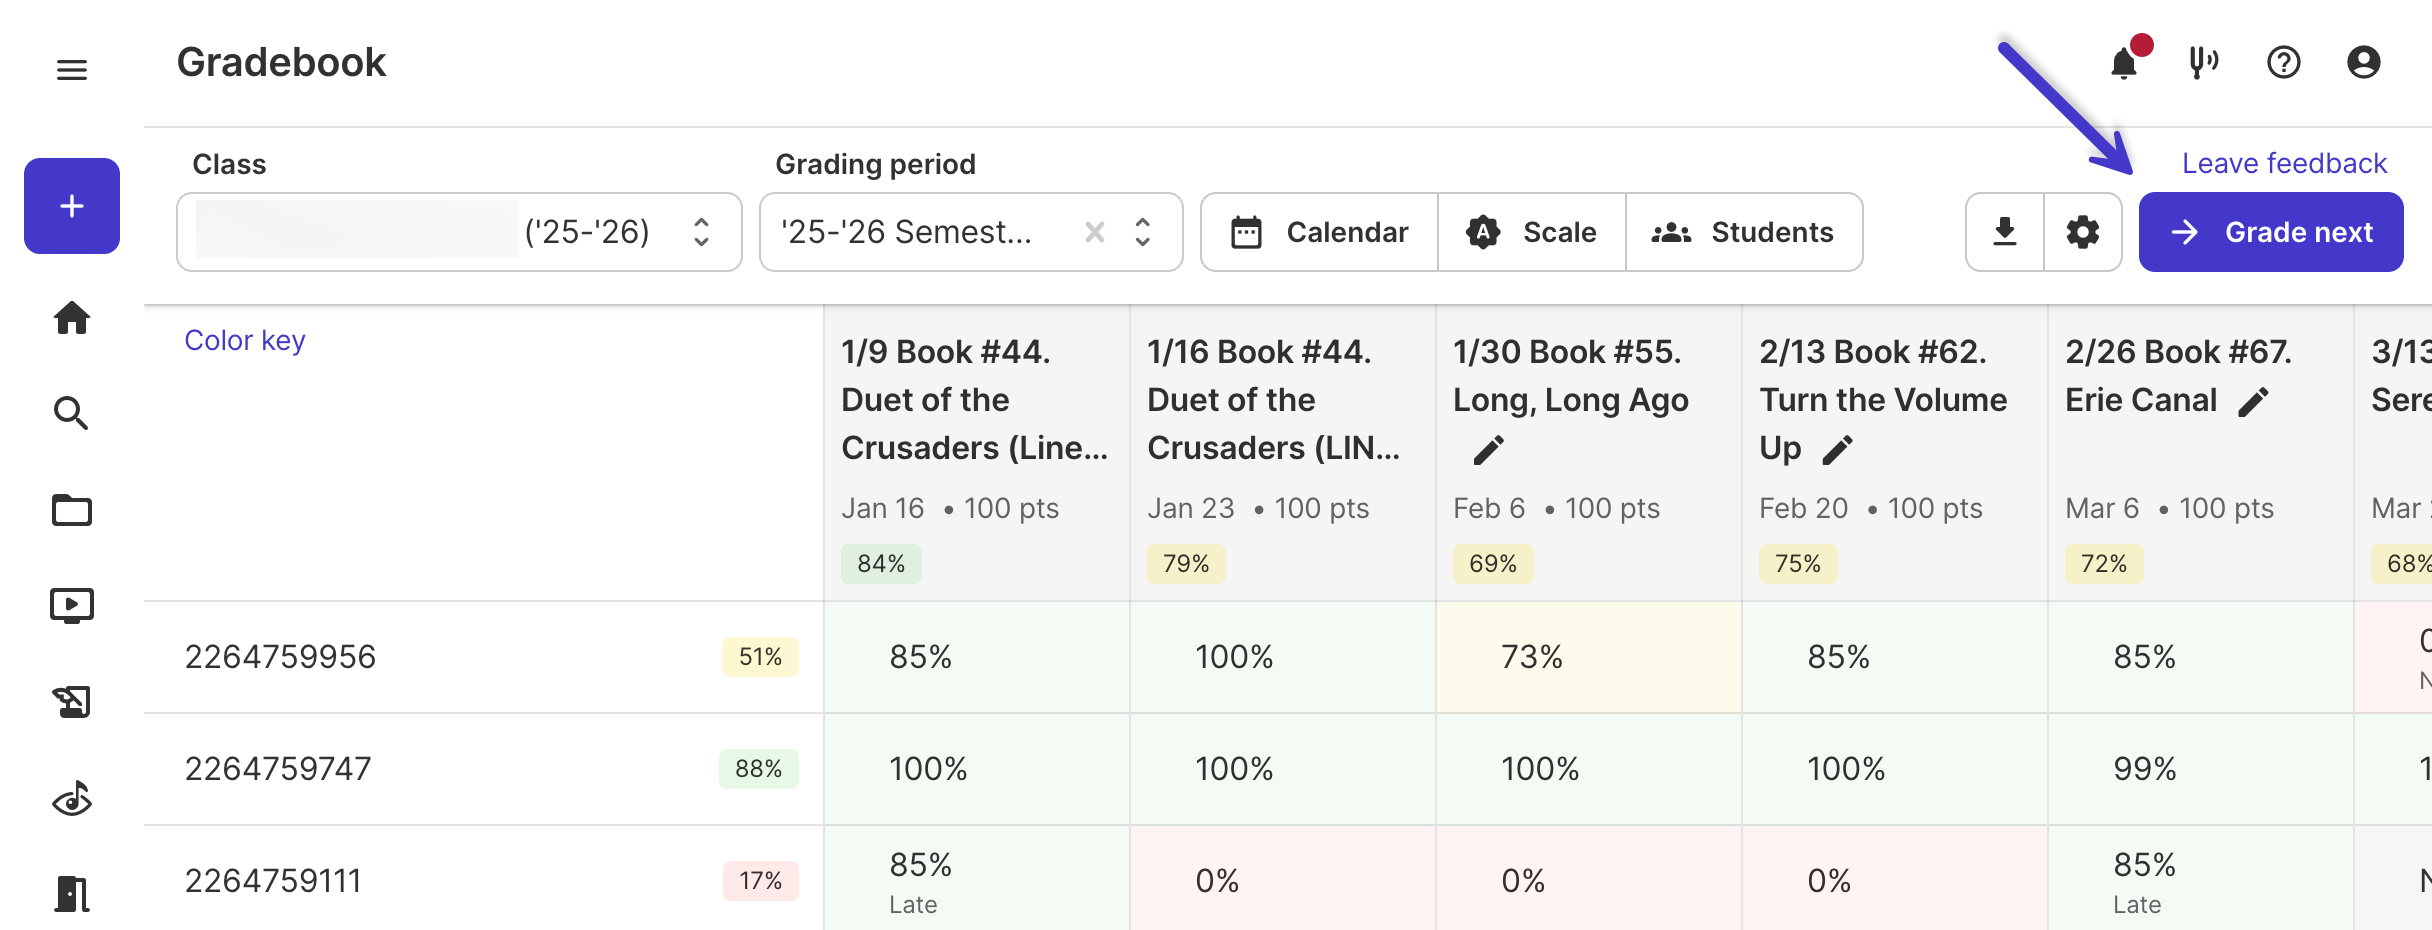Viewport: 2432px width, 930px height.
Task: Open 2264759956's 85% Erie Canal grade
Action: [x=2201, y=657]
